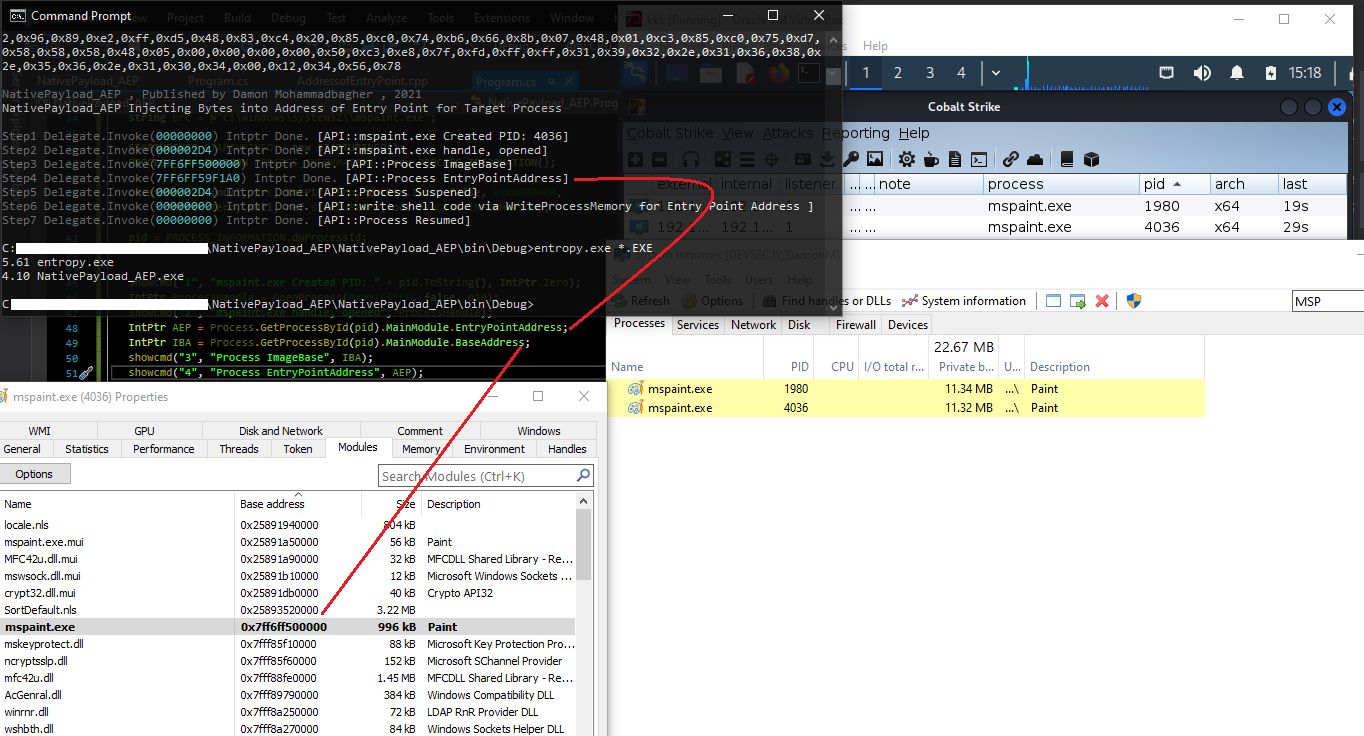Click the Search Modules input field
Viewport: 1364px width, 736px height.
[477, 476]
